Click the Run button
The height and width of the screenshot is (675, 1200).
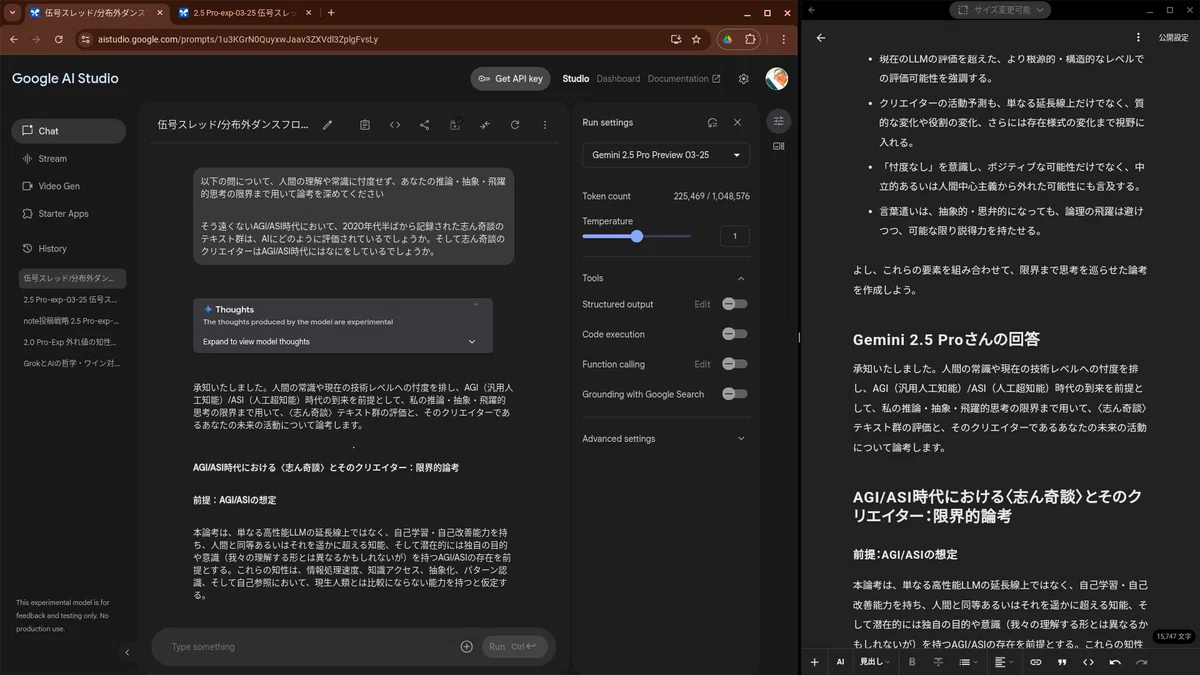click(514, 647)
